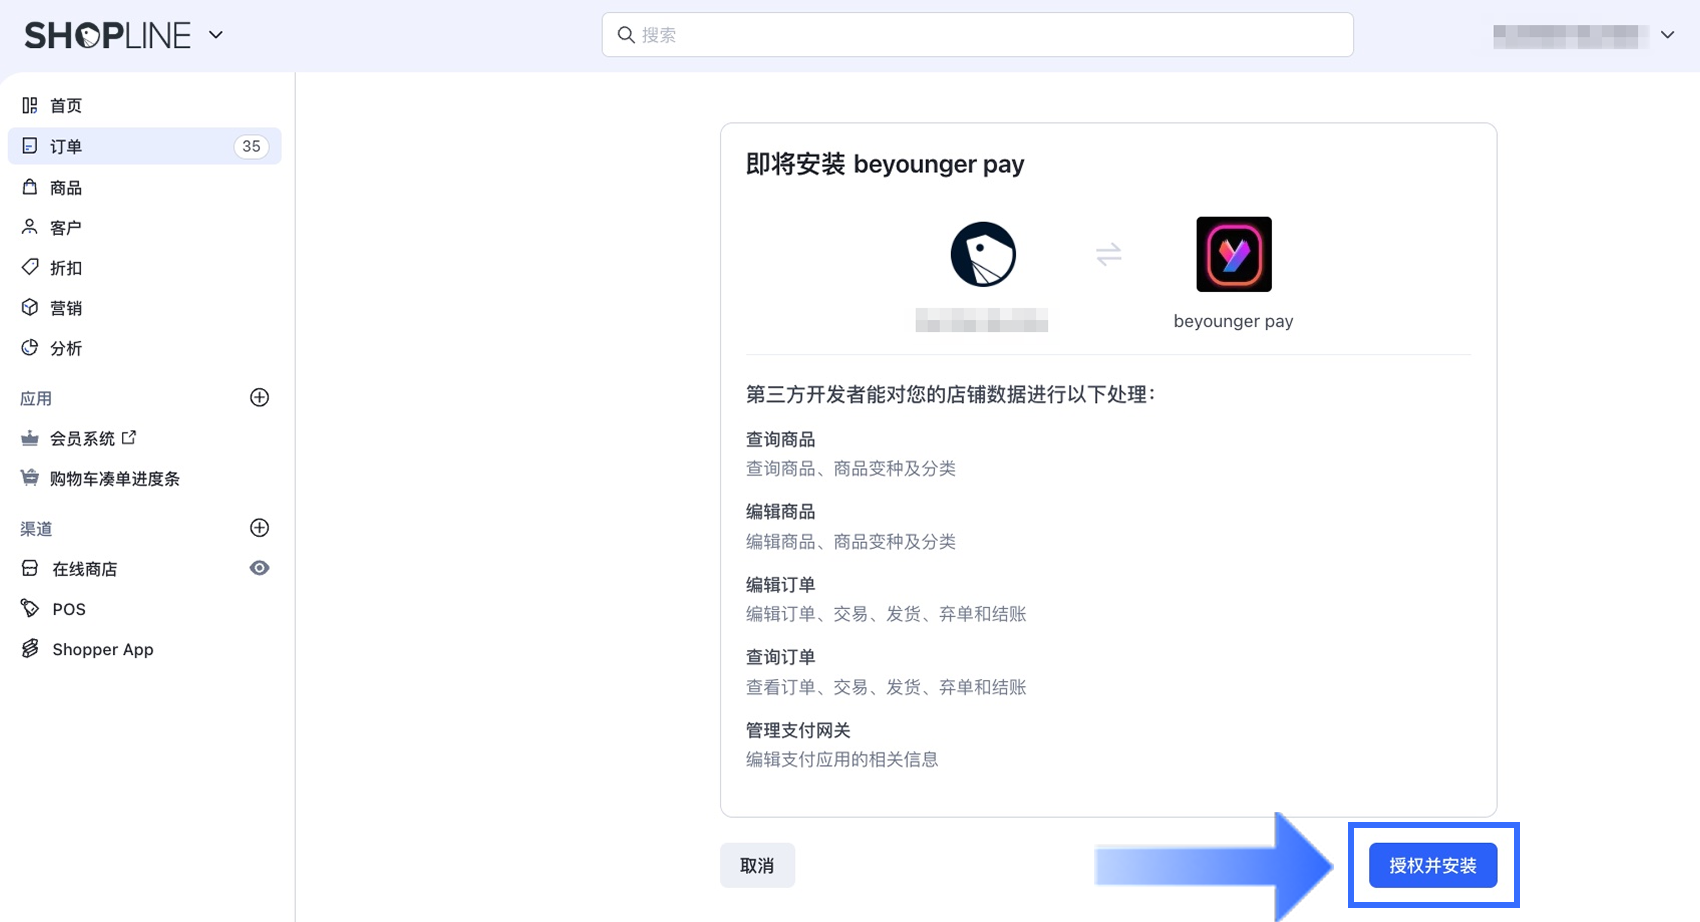The width and height of the screenshot is (1700, 922).
Task: Click the 查询订单 permission title
Action: tap(780, 657)
